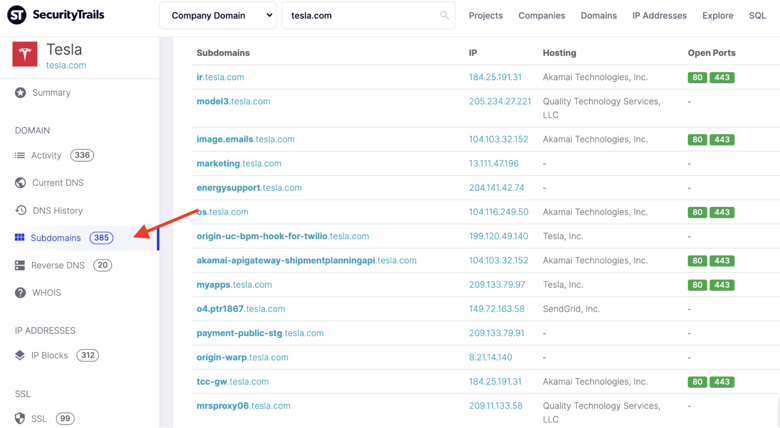Image resolution: width=780 pixels, height=428 pixels.
Task: Open payment-public-stg.tesla.com link
Action: tap(260, 333)
